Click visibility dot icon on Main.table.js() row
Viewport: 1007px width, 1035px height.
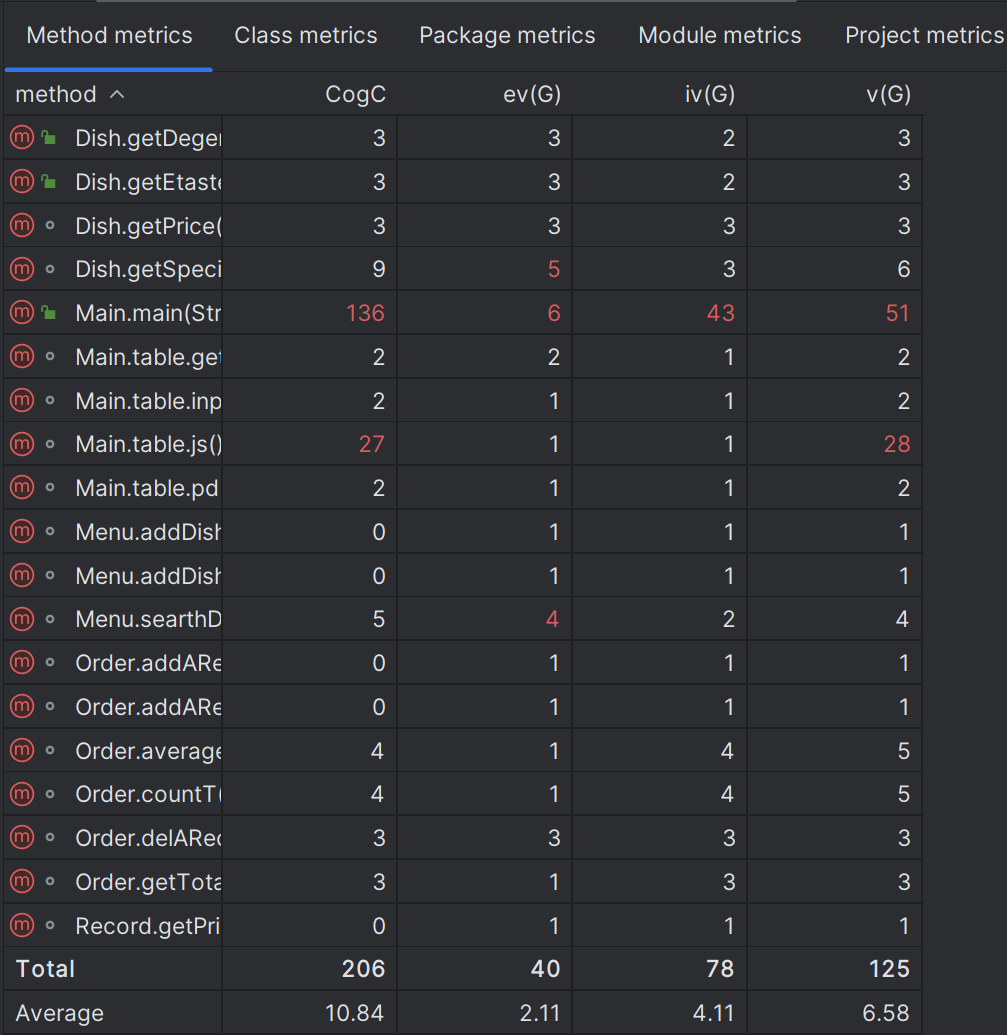(50, 444)
